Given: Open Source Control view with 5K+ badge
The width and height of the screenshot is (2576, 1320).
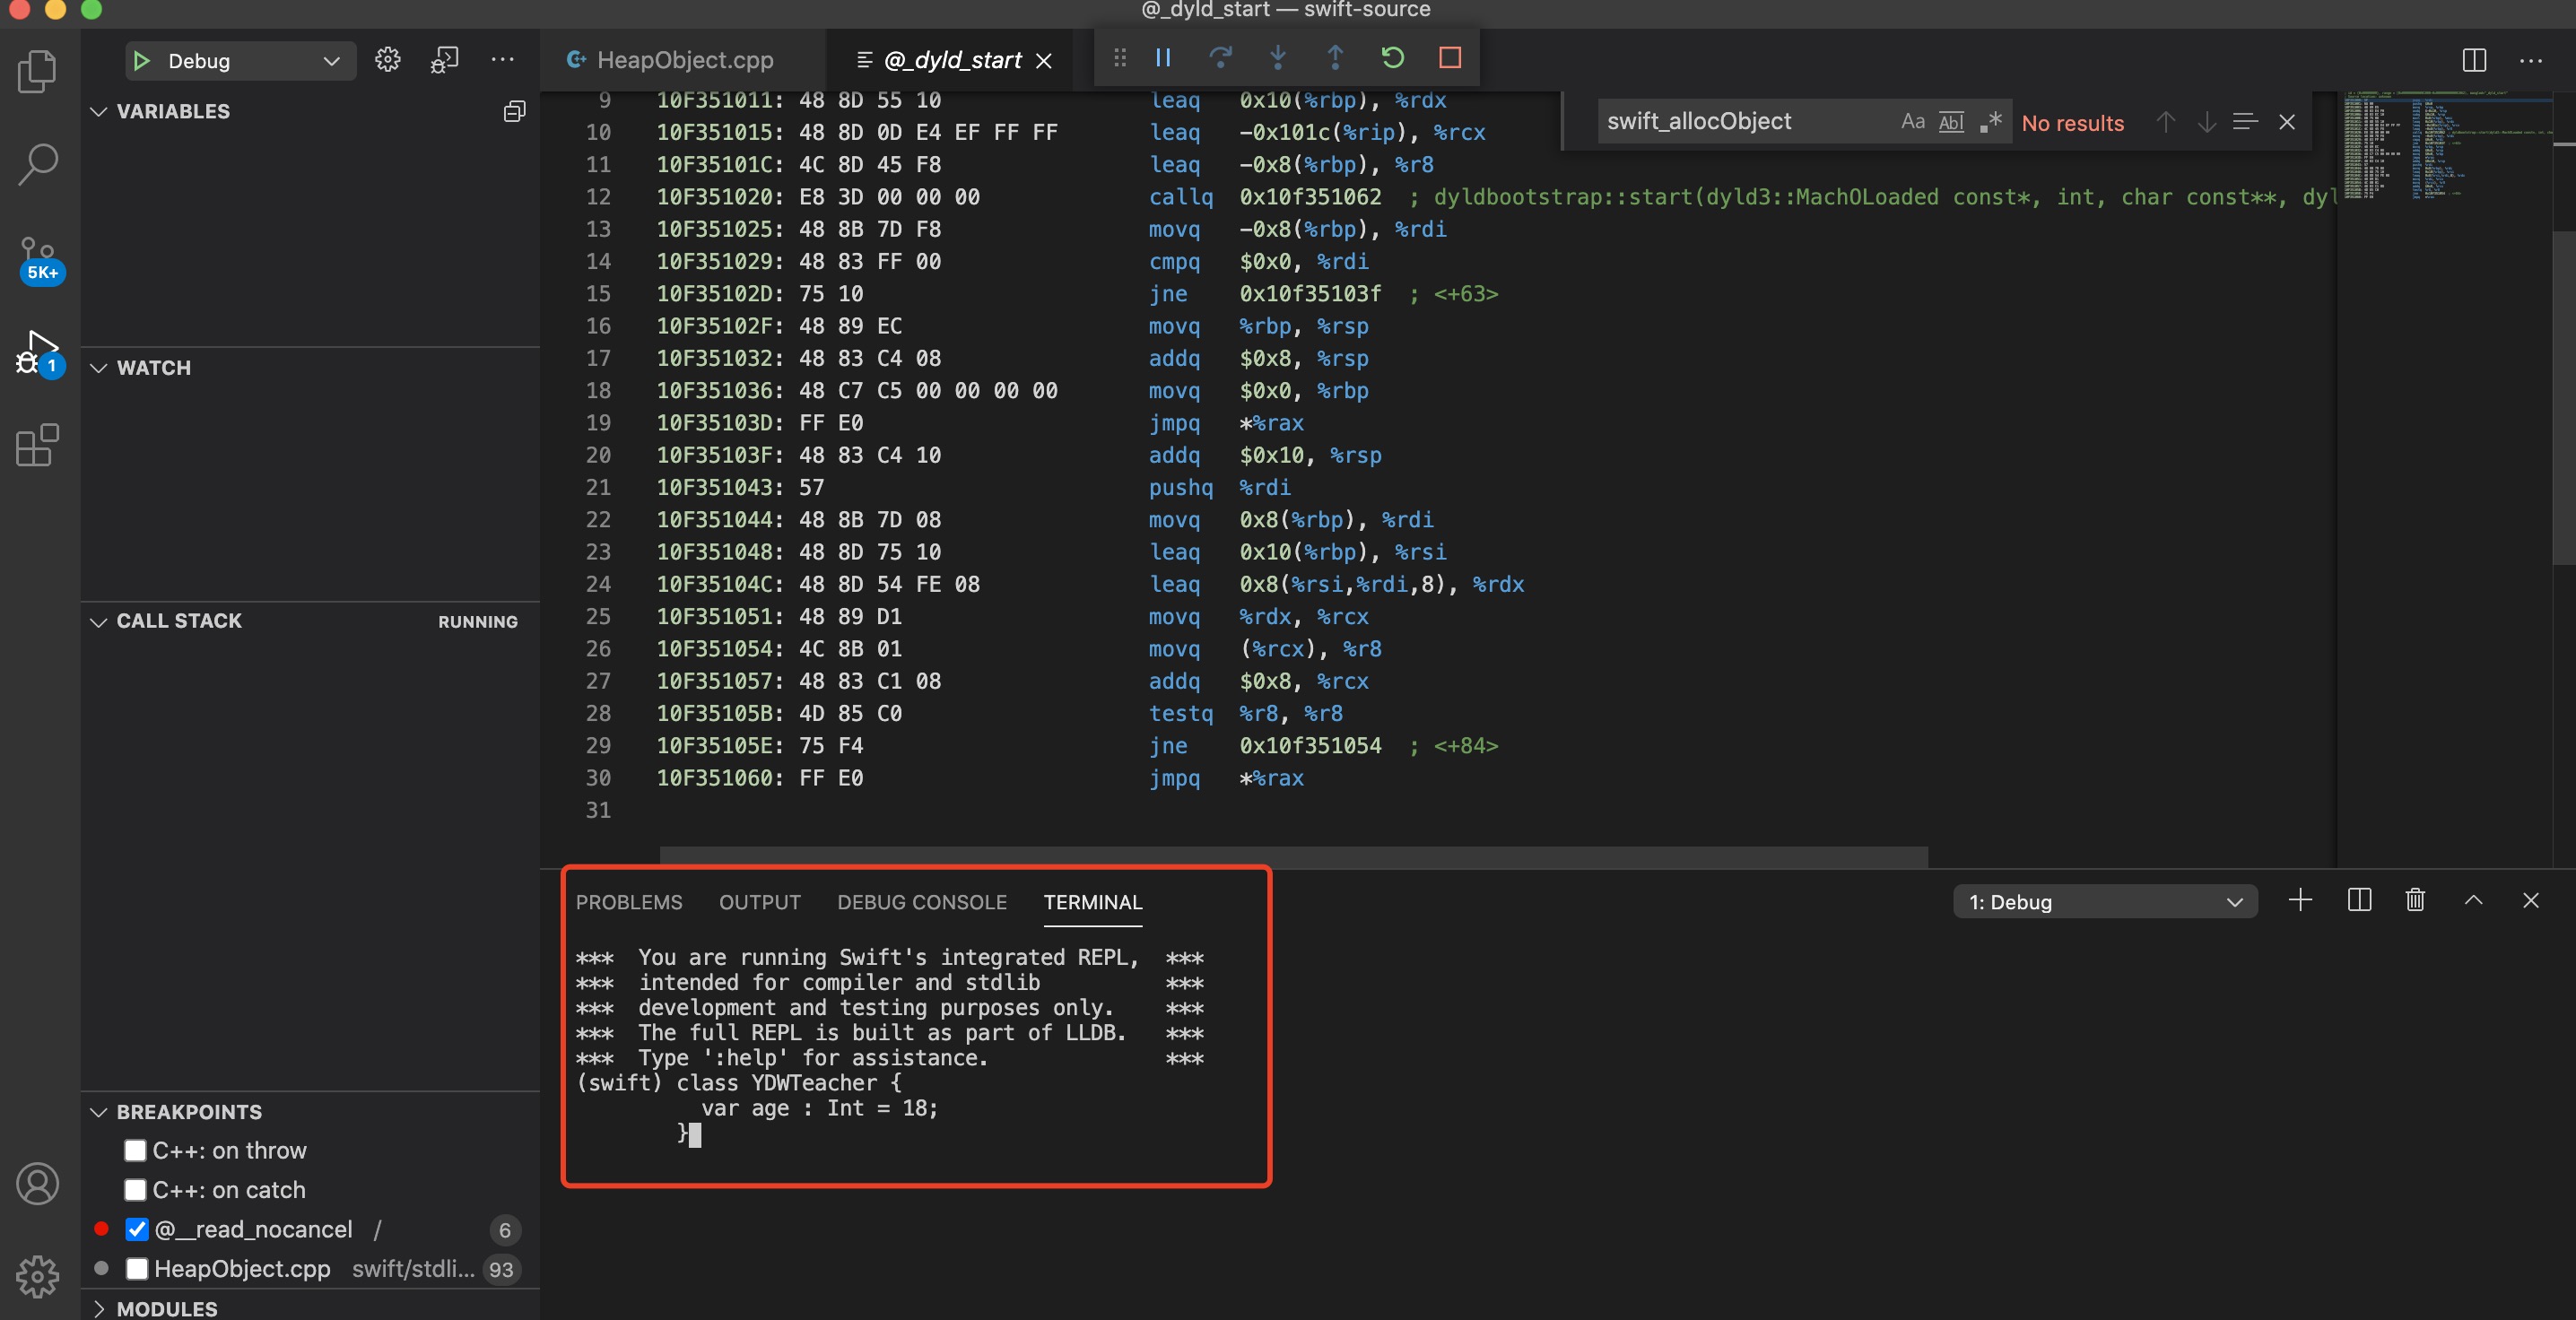Looking at the screenshot, I should [40, 260].
